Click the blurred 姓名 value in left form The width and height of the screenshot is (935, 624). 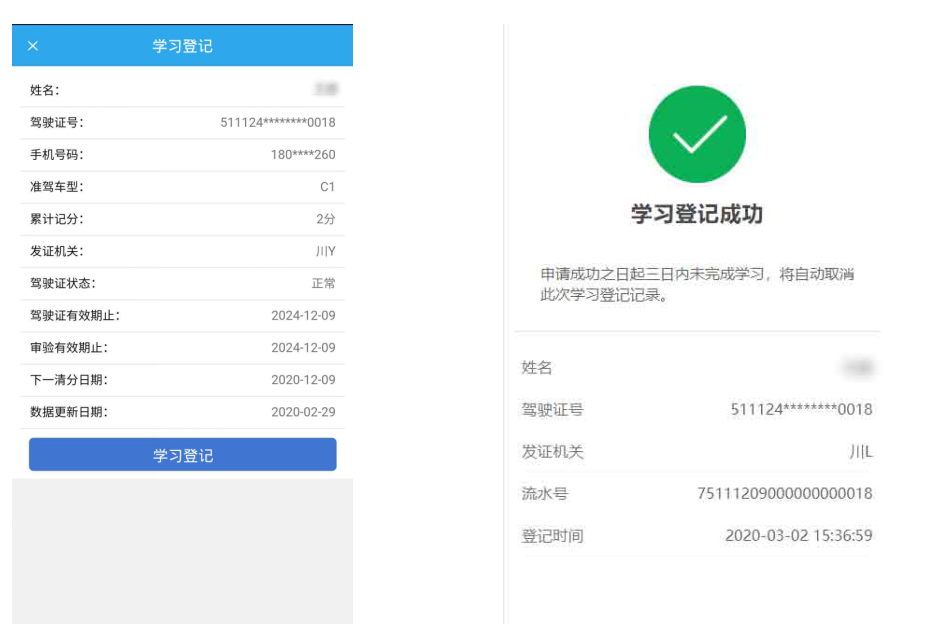click(x=325, y=90)
